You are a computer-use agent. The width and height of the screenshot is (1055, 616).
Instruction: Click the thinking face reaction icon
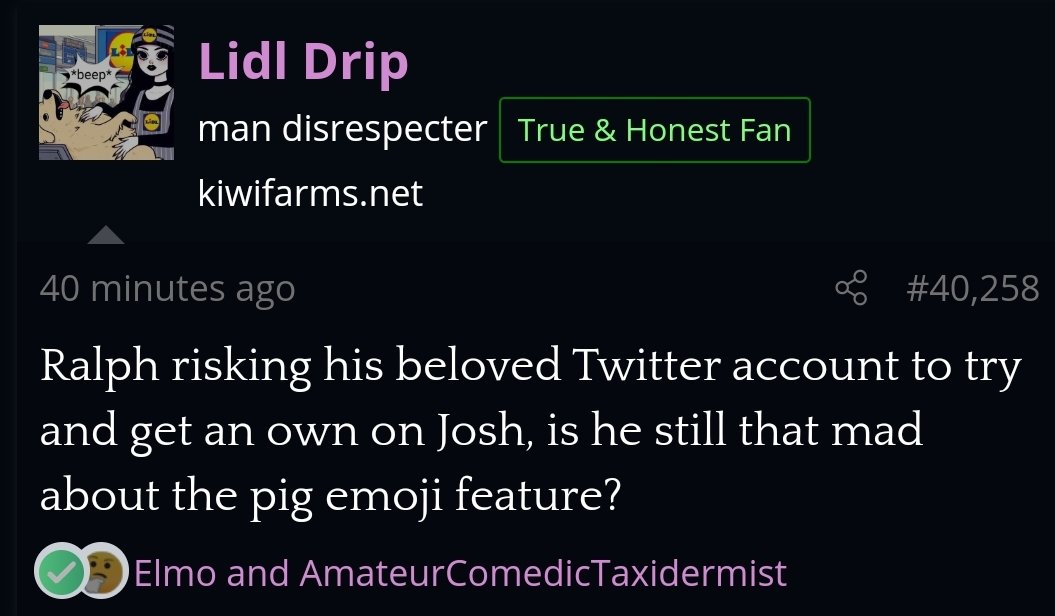105,570
